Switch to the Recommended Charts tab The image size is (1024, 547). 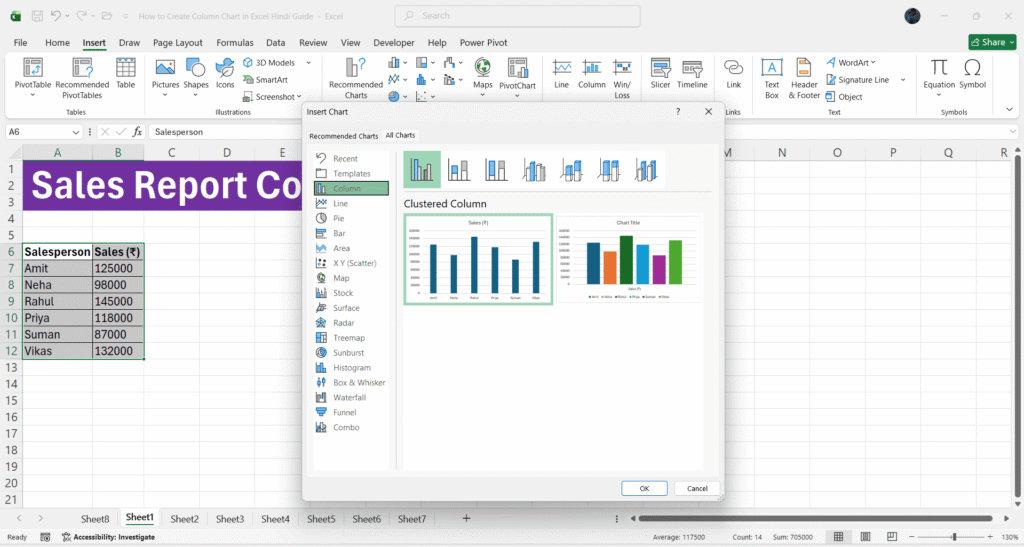344,136
